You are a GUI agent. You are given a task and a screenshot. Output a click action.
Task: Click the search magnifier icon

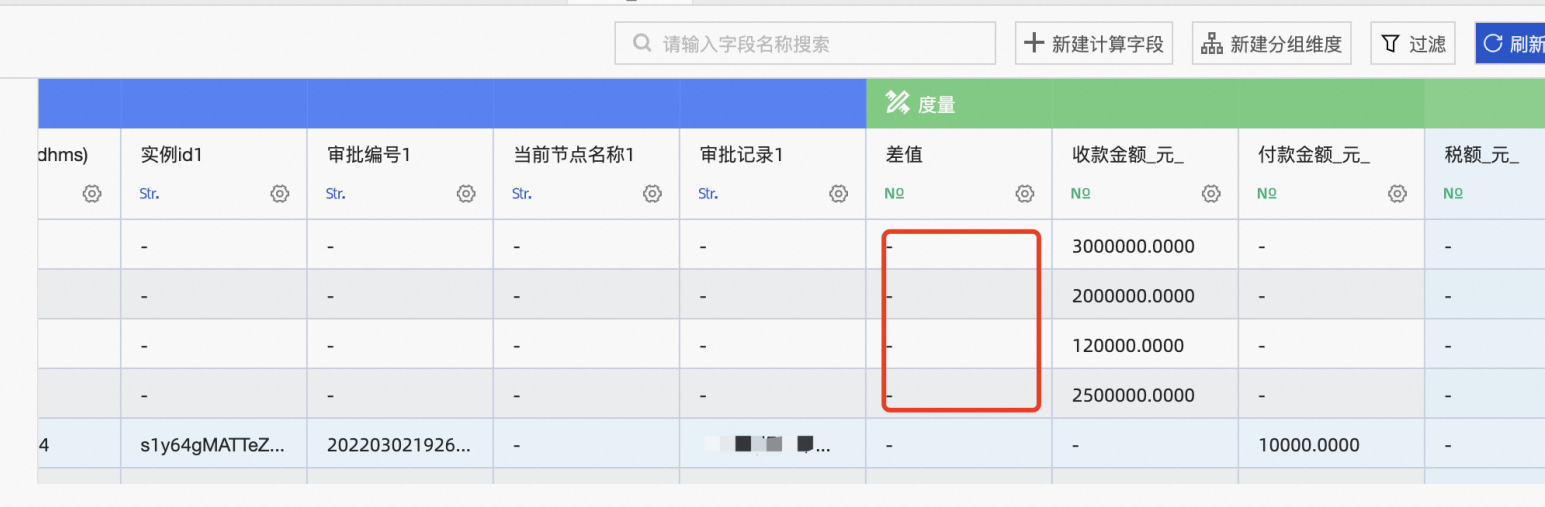point(642,44)
